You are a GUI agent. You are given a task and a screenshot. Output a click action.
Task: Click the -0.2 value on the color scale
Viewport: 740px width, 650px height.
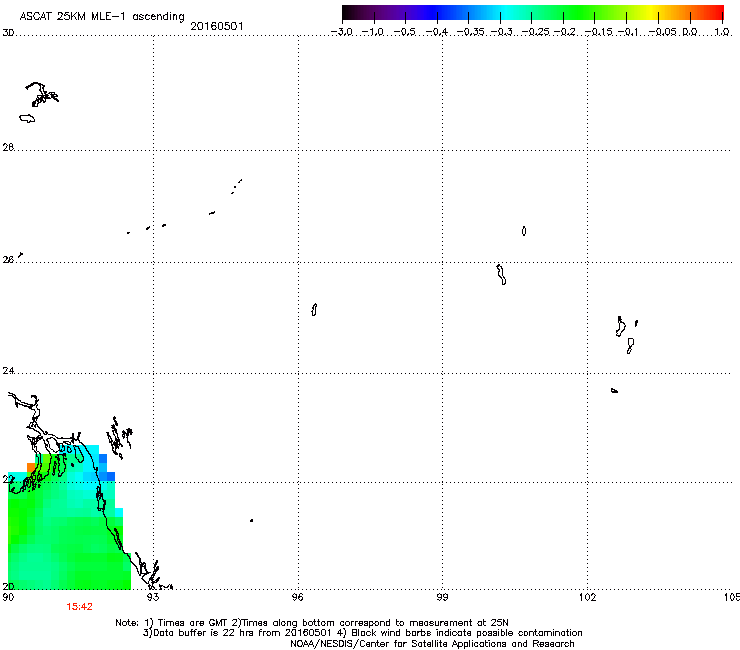tap(564, 32)
